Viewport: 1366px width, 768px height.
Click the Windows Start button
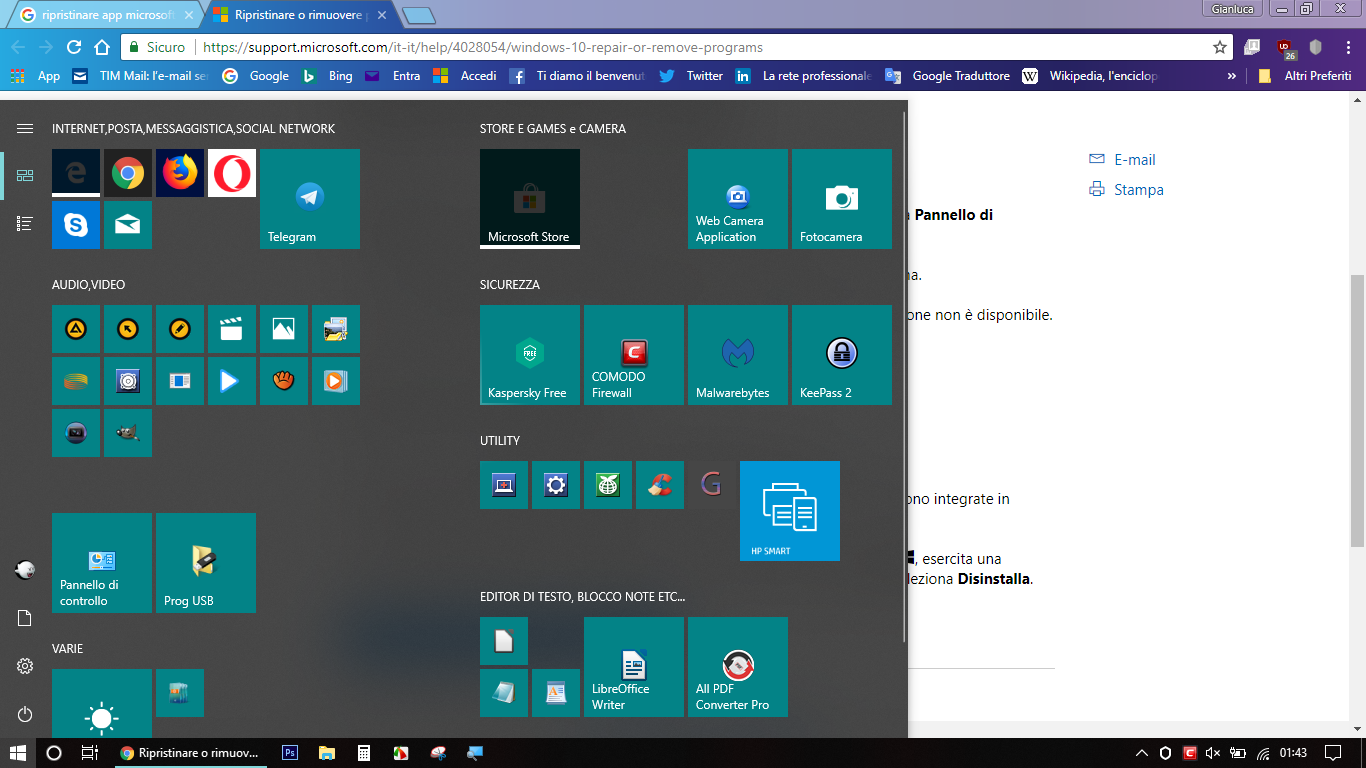pyautogui.click(x=17, y=753)
